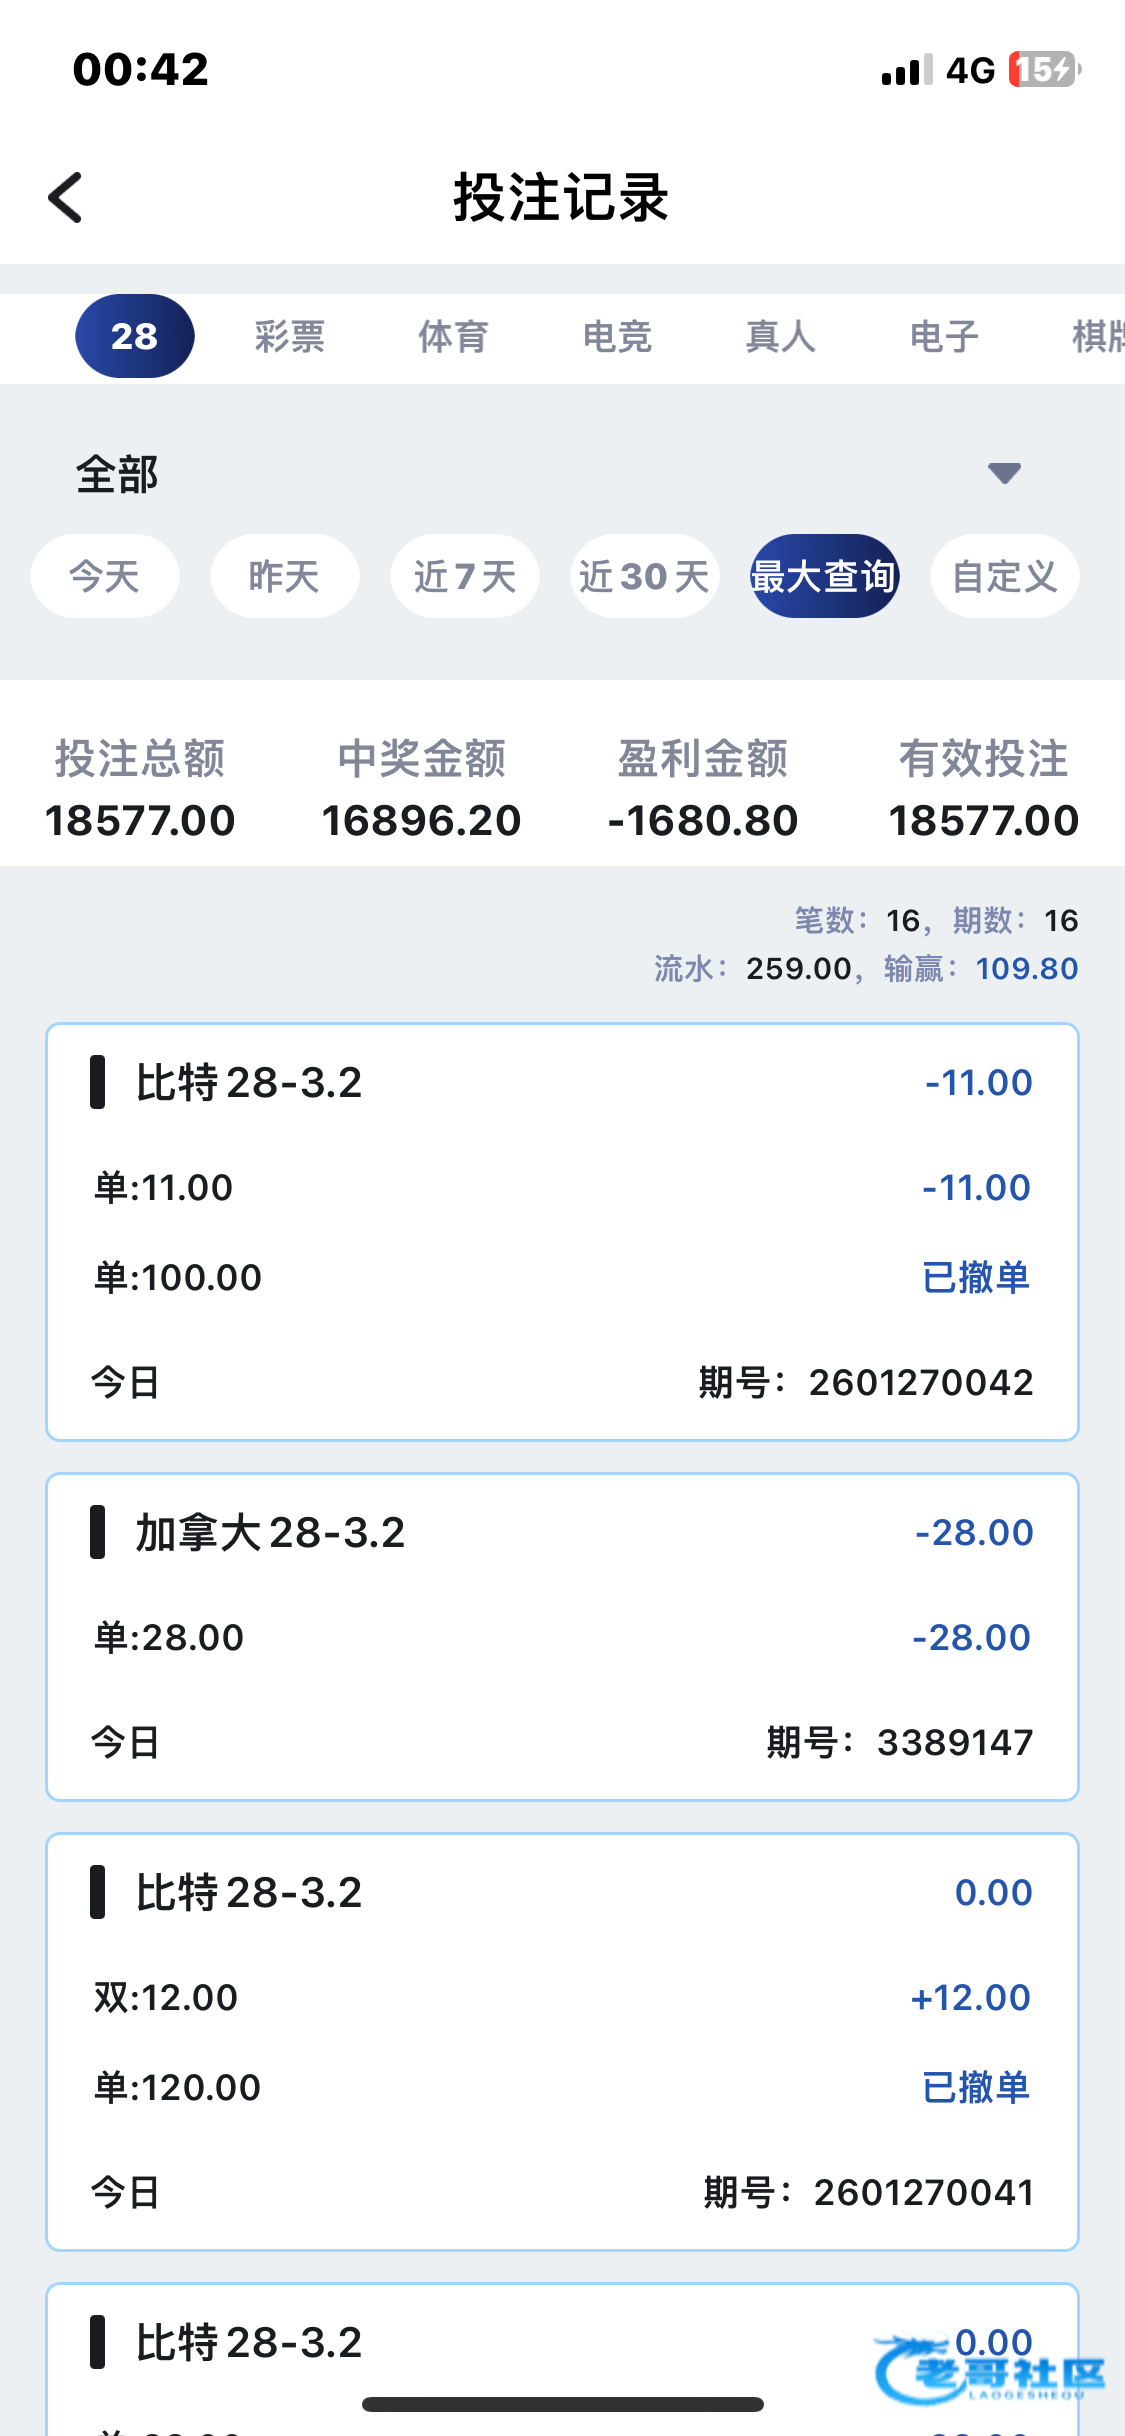Select the 近30天 date filter
This screenshot has width=1125, height=2436.
coord(644,576)
